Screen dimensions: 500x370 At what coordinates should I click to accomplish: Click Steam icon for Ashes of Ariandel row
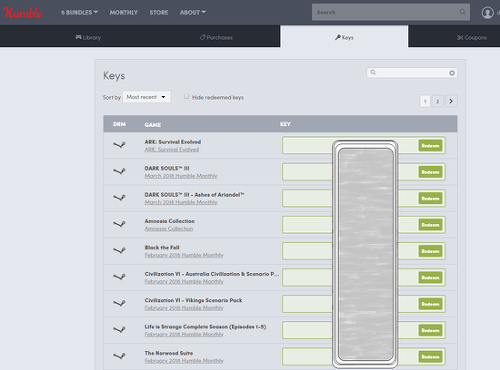coord(119,197)
